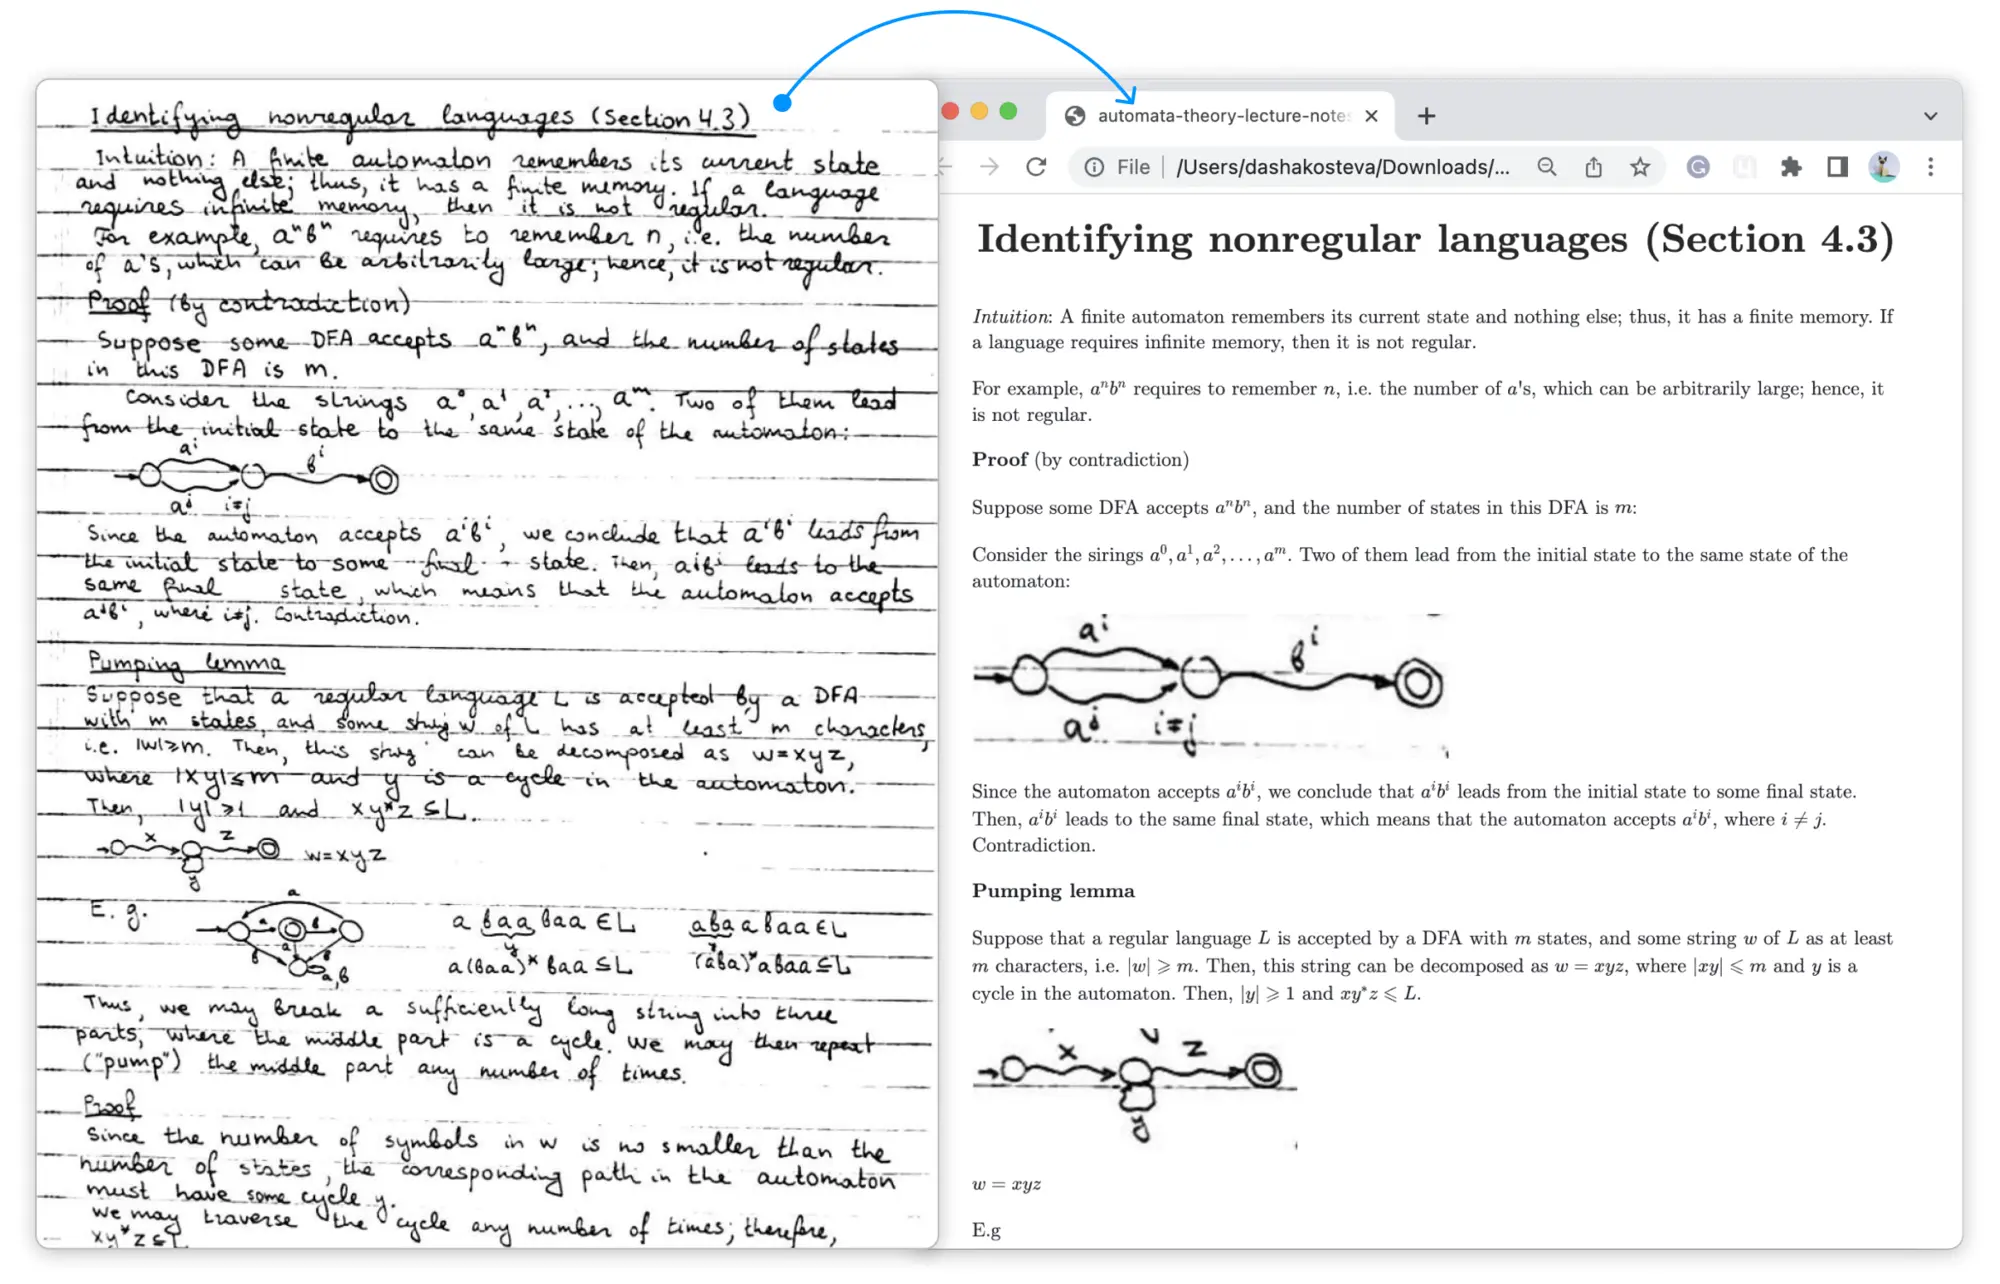
Task: Navigate forward in browser history
Action: (989, 167)
